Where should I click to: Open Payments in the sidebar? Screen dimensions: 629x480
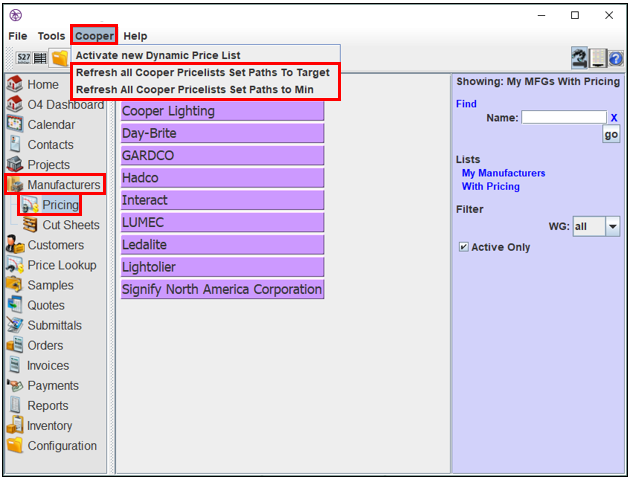point(43,385)
